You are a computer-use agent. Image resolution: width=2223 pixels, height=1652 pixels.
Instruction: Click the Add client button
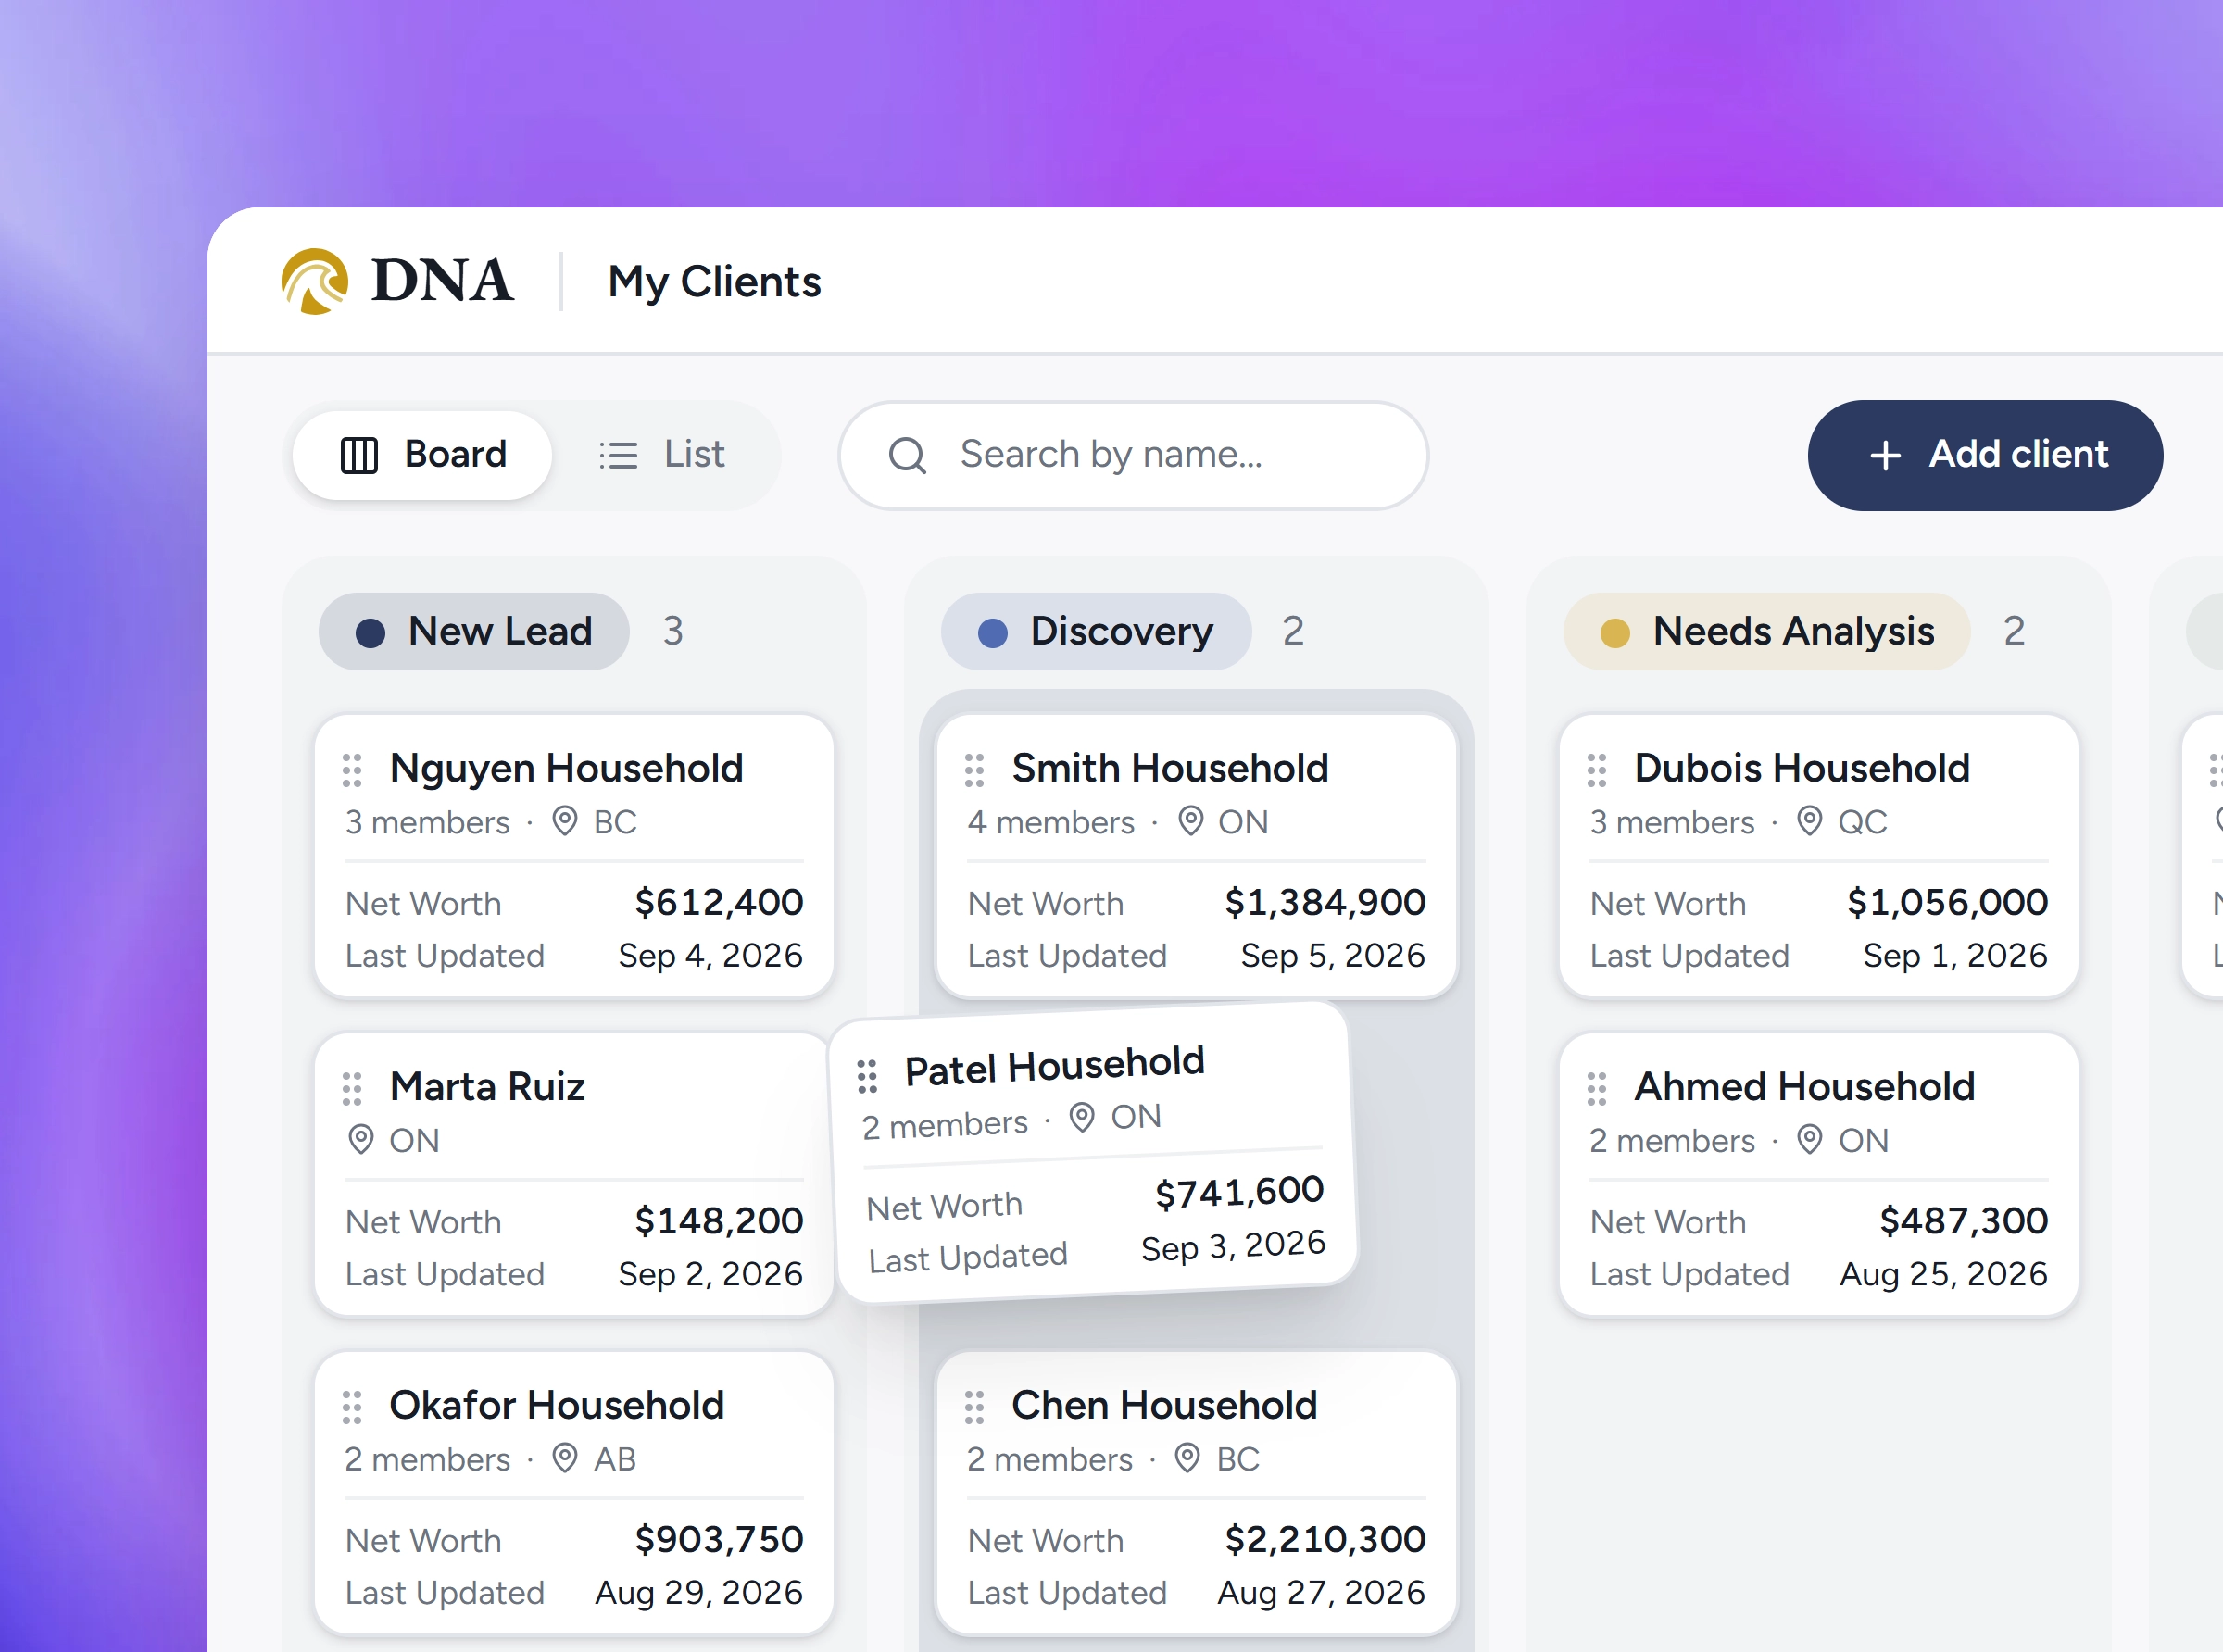1985,455
